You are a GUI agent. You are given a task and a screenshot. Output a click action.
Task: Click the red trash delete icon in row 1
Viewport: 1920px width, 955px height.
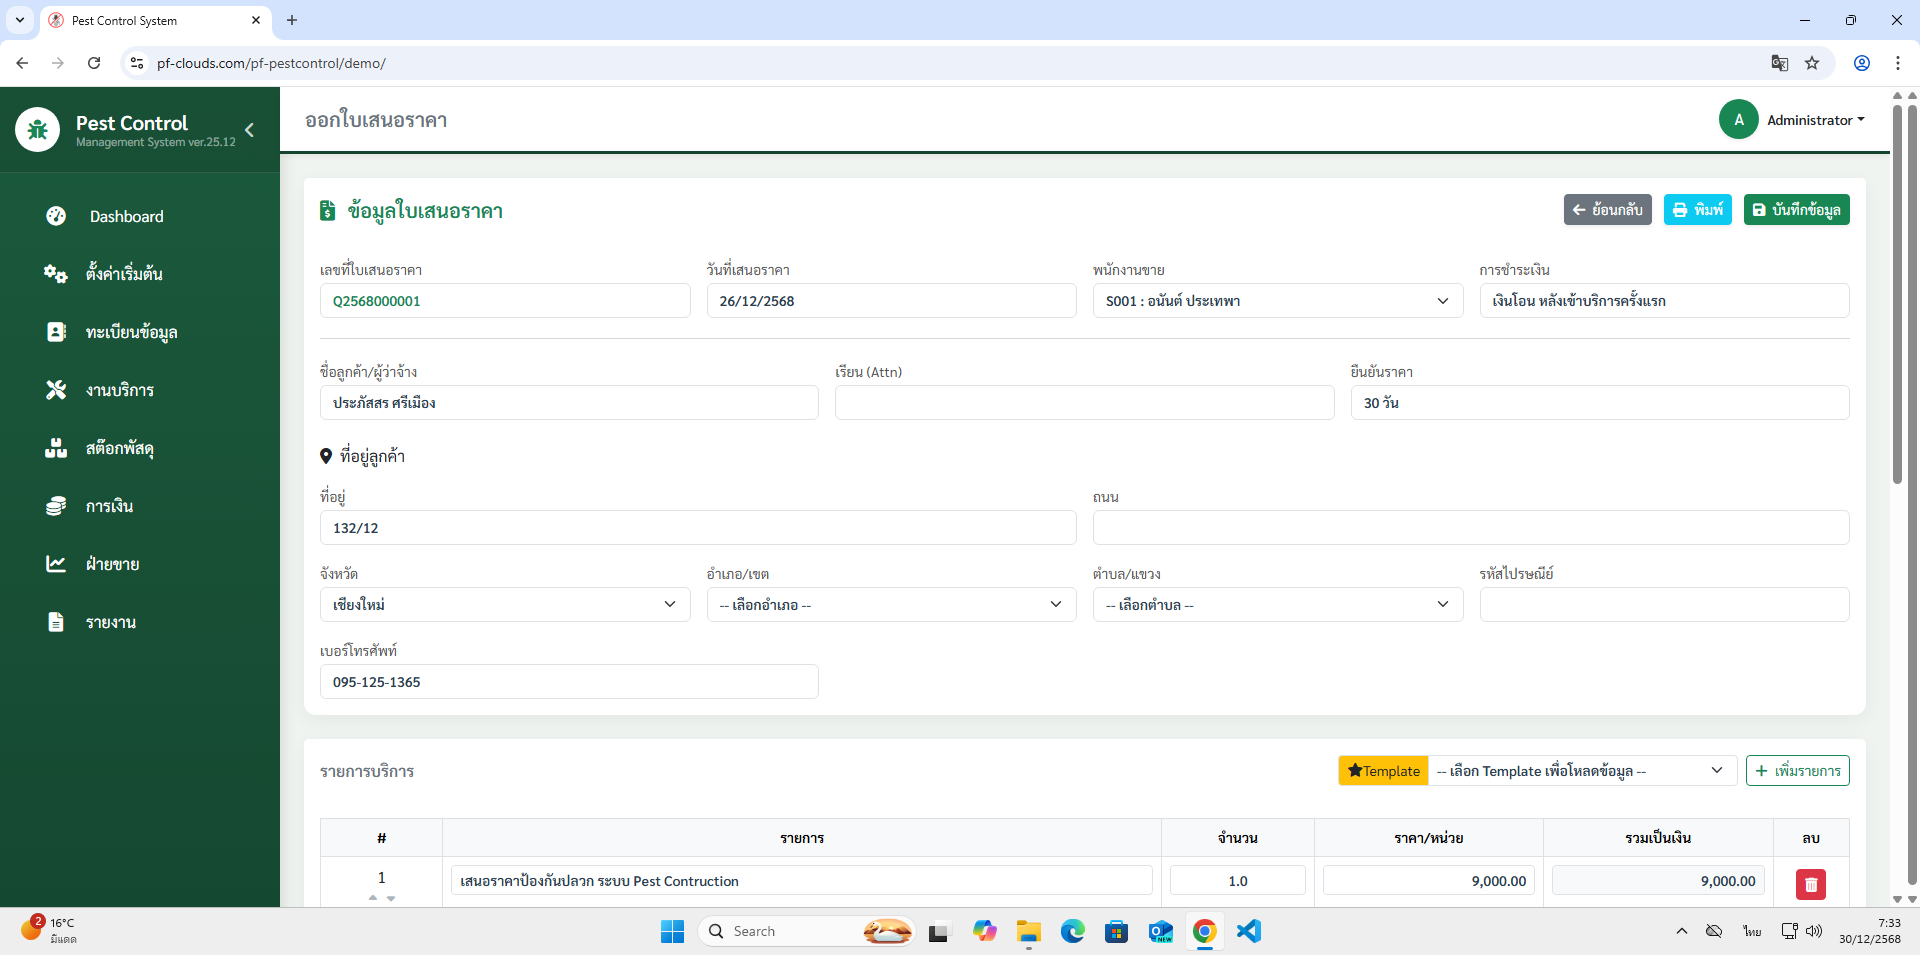[x=1810, y=884]
